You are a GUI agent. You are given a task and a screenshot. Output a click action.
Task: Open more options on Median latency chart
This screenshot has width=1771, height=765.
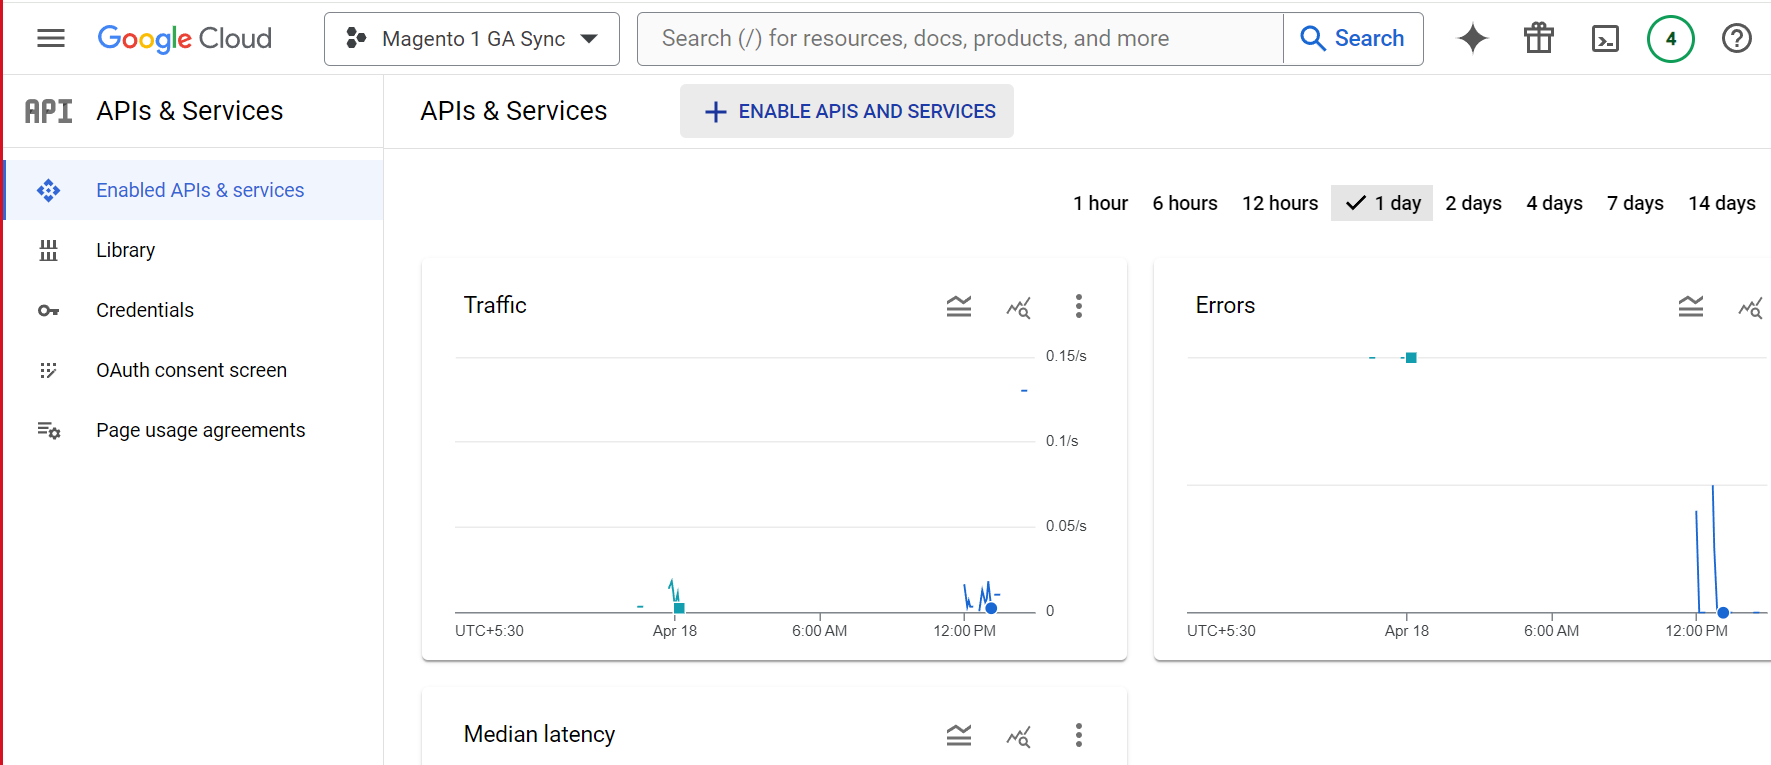pos(1078,735)
